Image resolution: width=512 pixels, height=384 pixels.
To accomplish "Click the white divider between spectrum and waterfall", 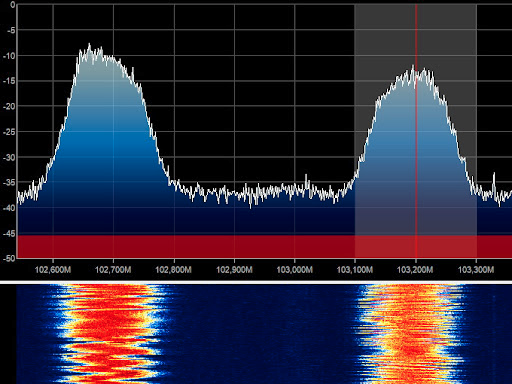I will 256,282.
